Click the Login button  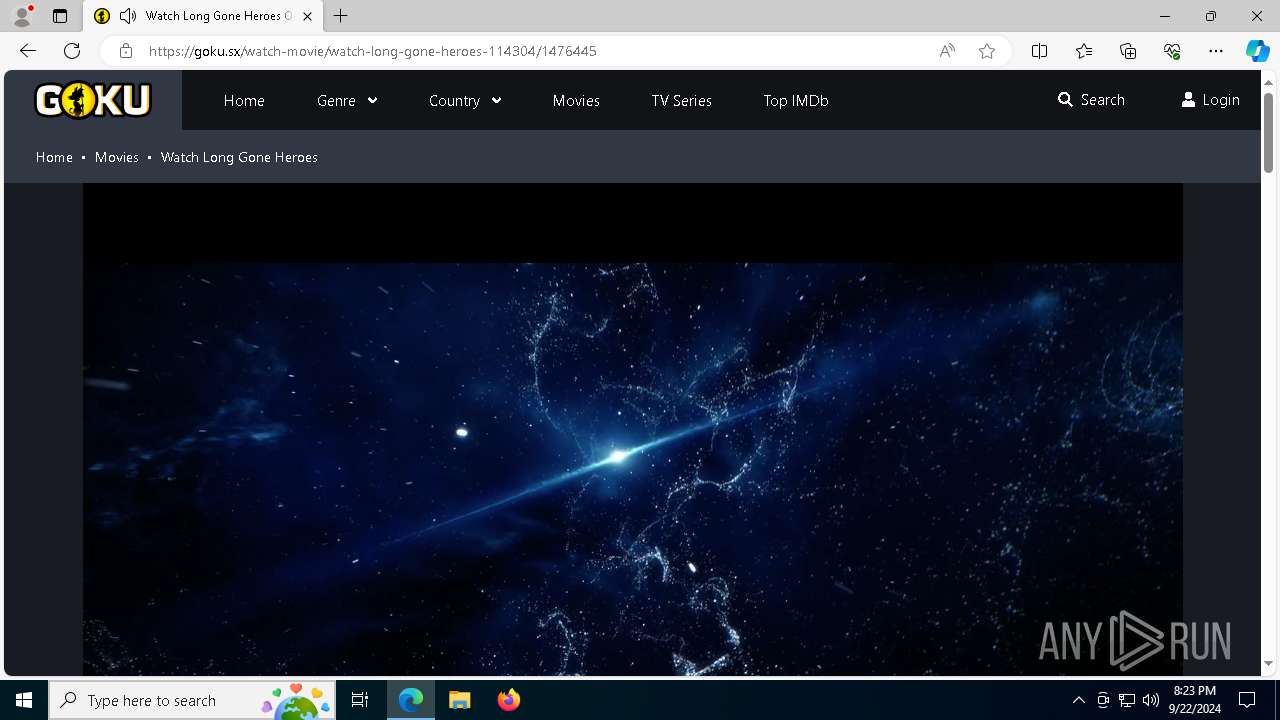point(1210,100)
